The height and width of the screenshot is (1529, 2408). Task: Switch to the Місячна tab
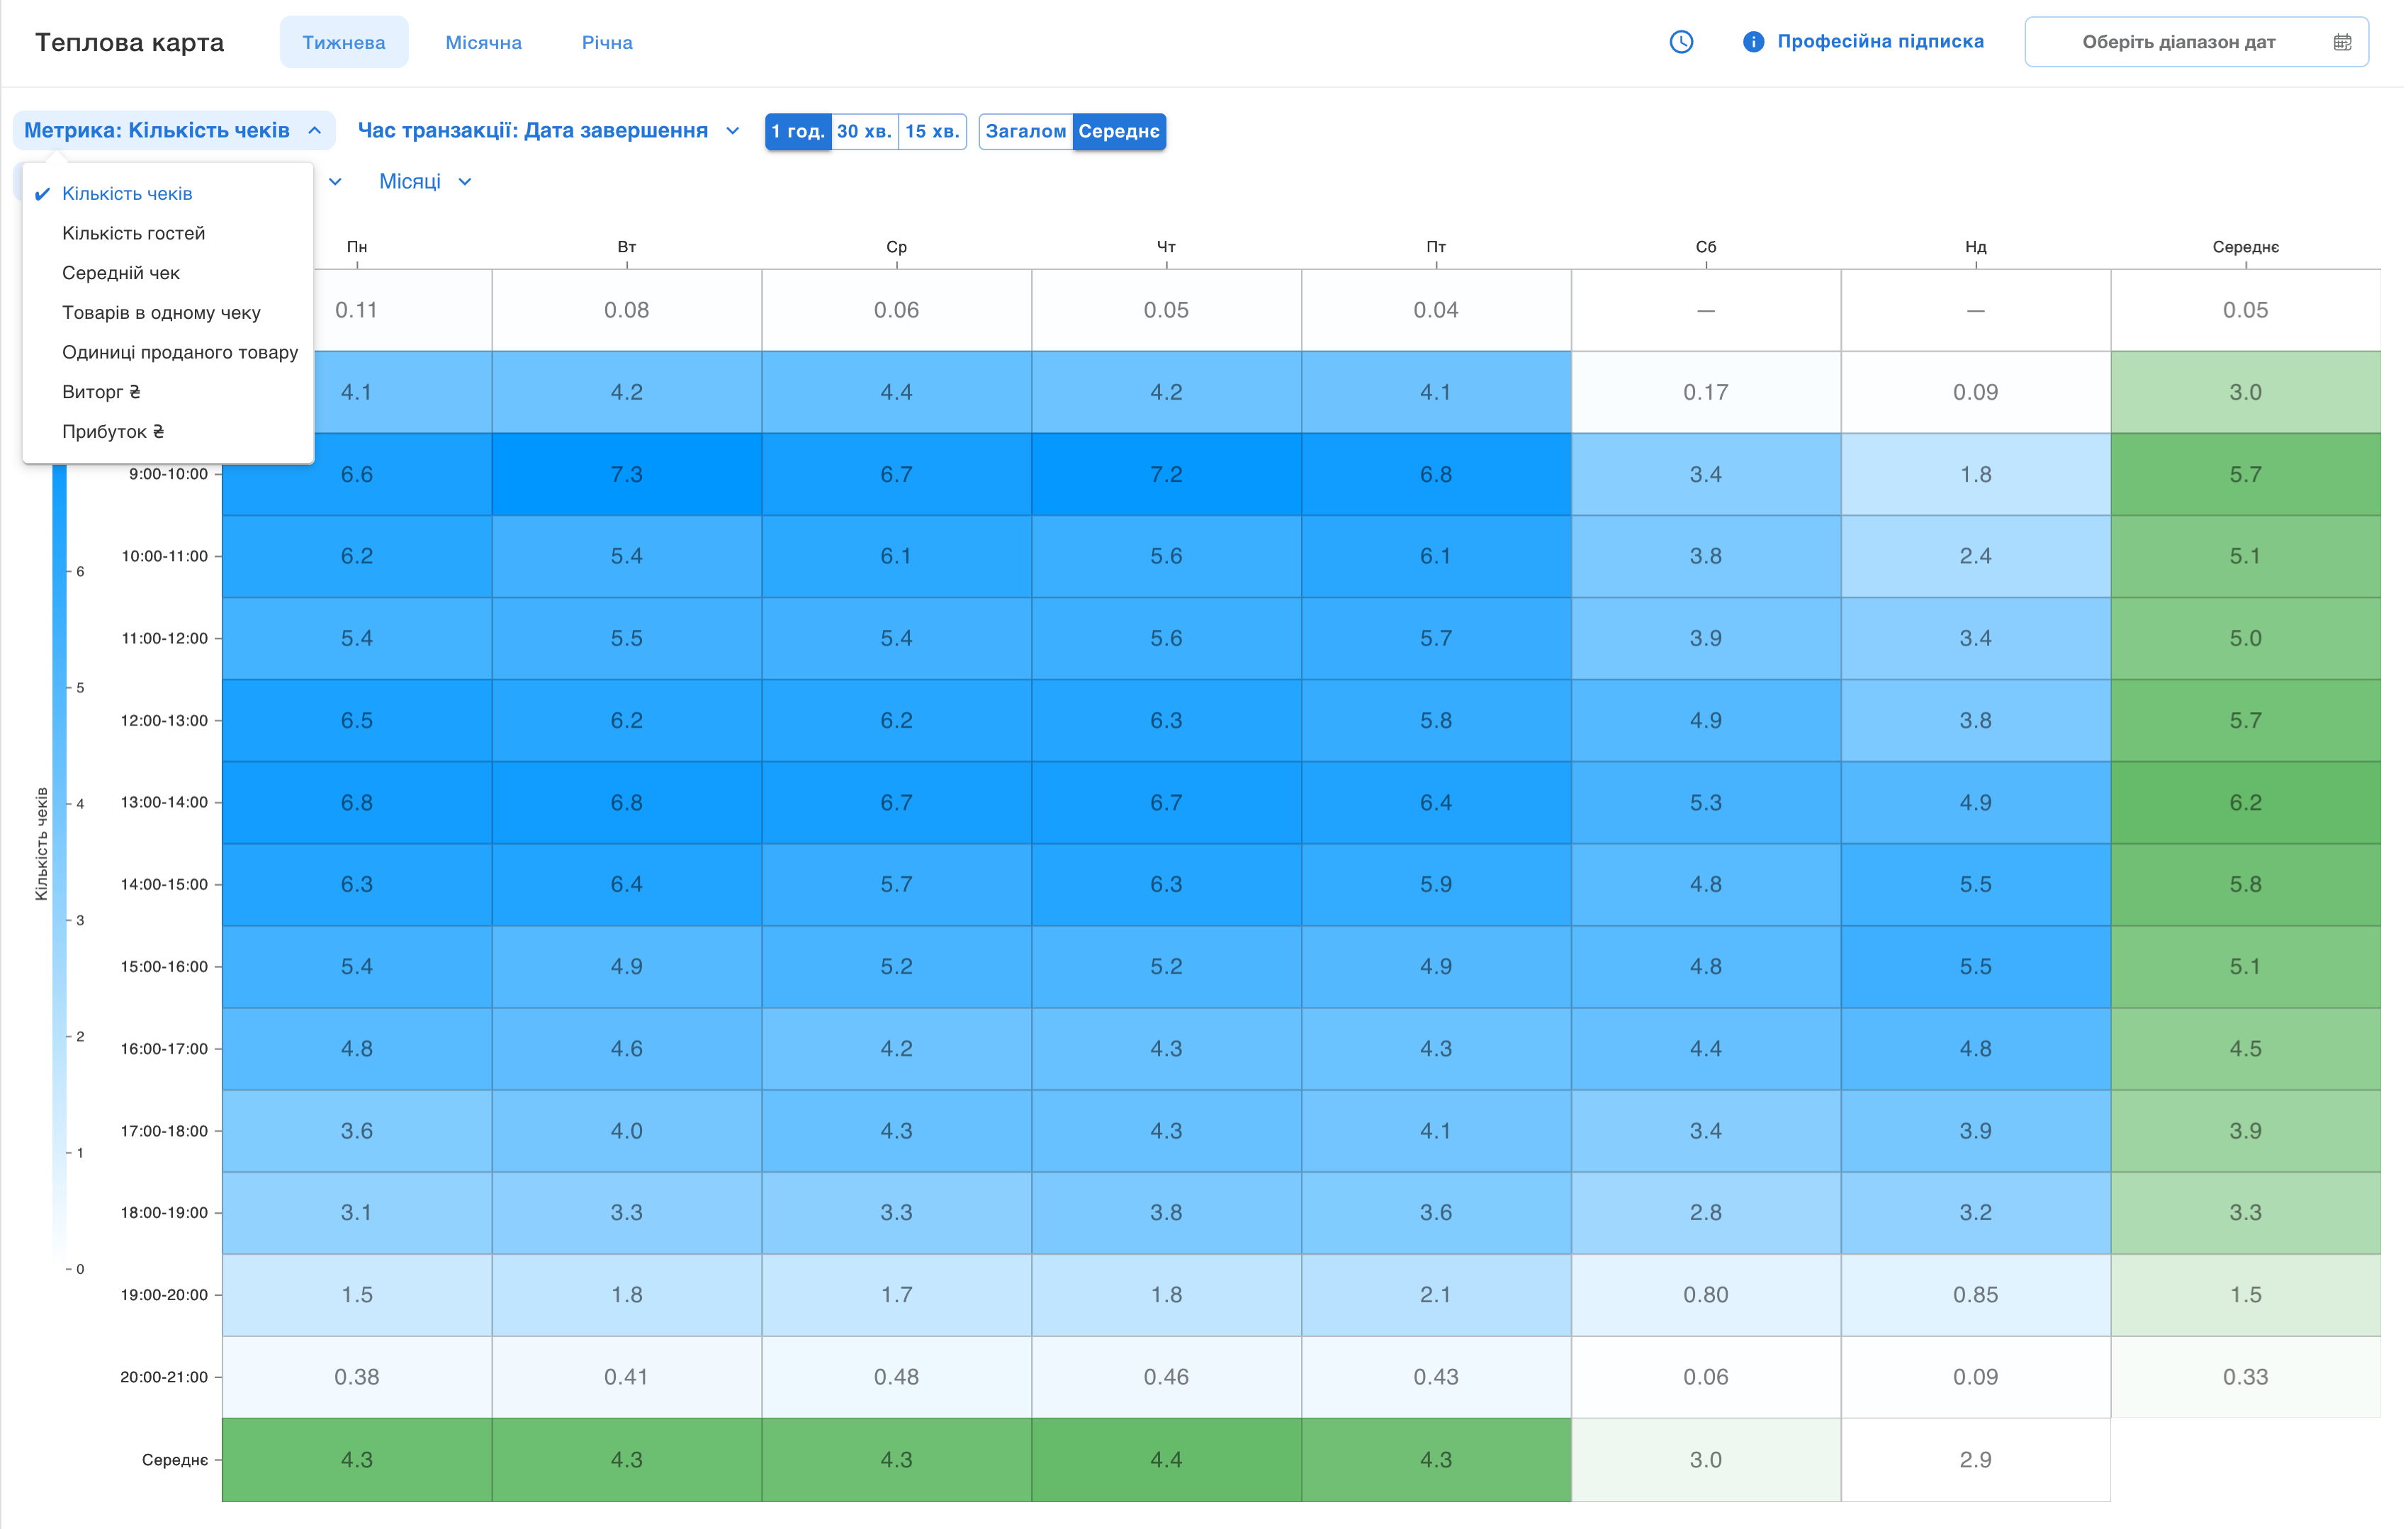[483, 42]
